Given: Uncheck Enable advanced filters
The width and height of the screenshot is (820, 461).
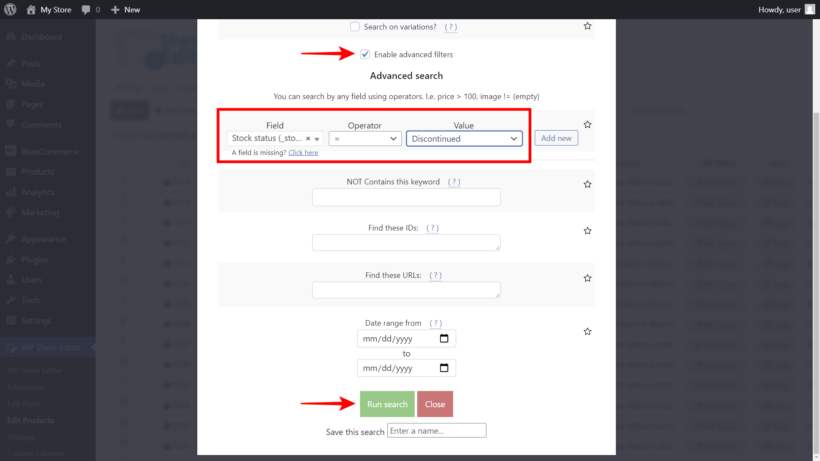Looking at the screenshot, I should click(365, 54).
